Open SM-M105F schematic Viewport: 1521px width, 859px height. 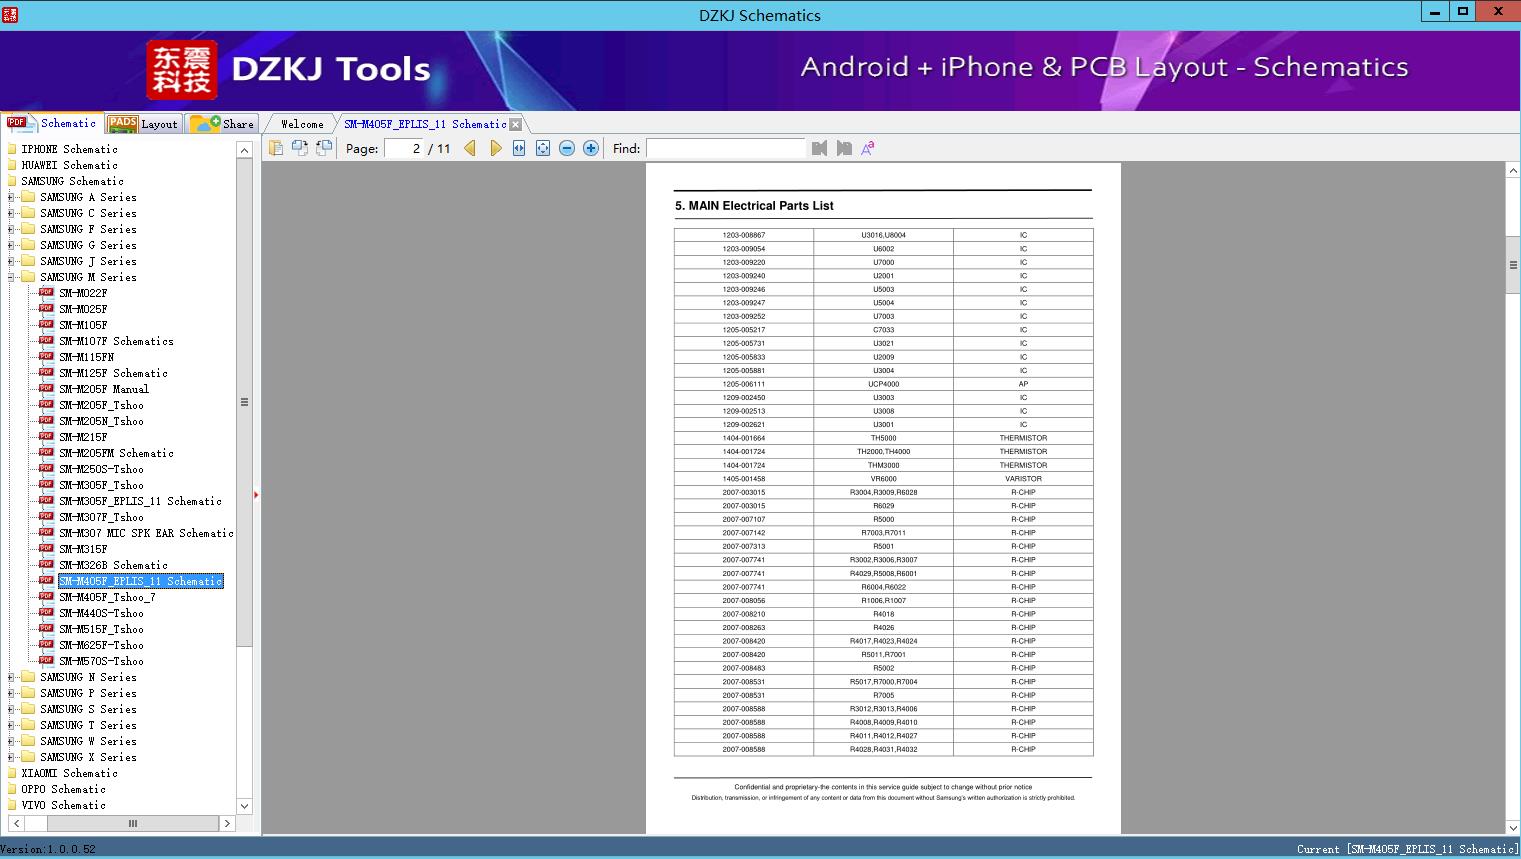click(83, 325)
